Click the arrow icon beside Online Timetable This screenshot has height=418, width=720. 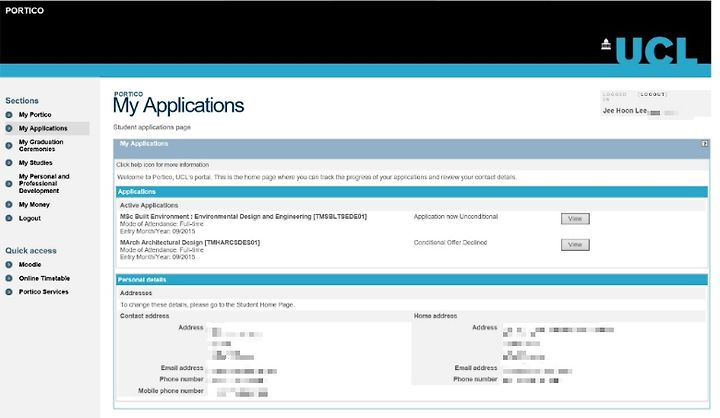tap(9, 279)
